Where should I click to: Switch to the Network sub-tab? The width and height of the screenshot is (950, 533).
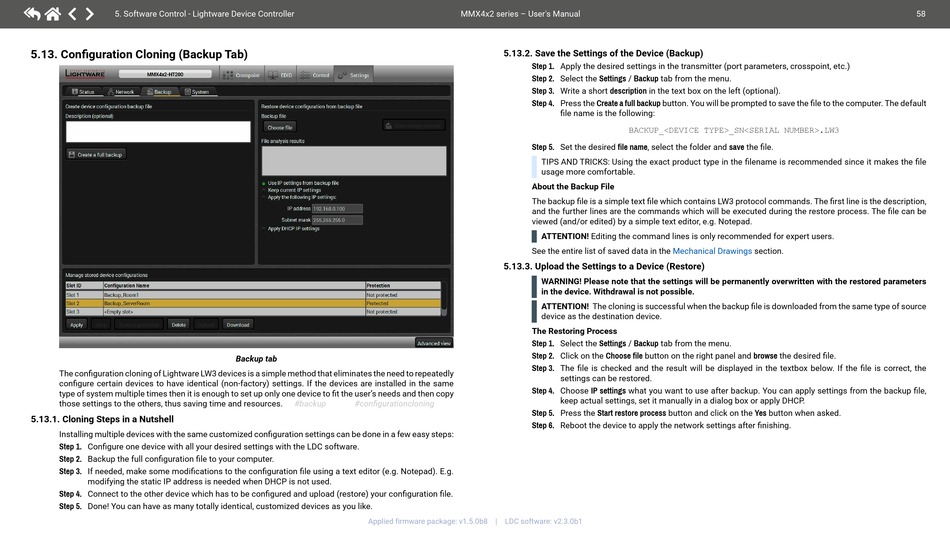(x=121, y=92)
